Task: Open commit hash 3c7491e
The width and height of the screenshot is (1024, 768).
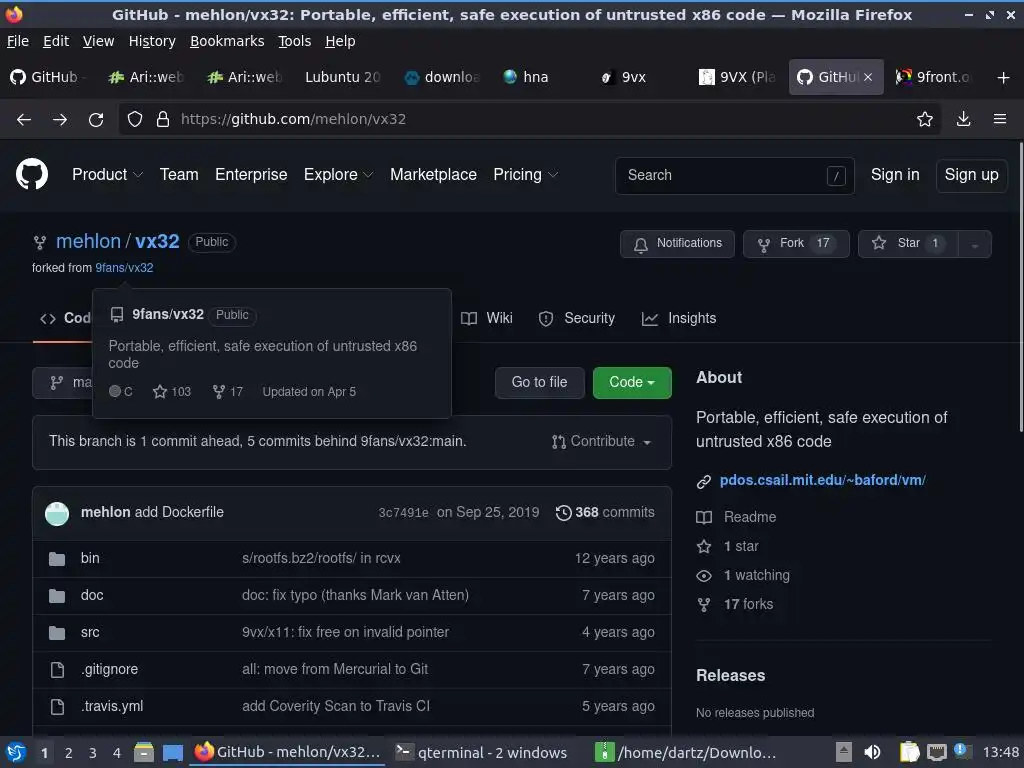Action: [x=403, y=513]
